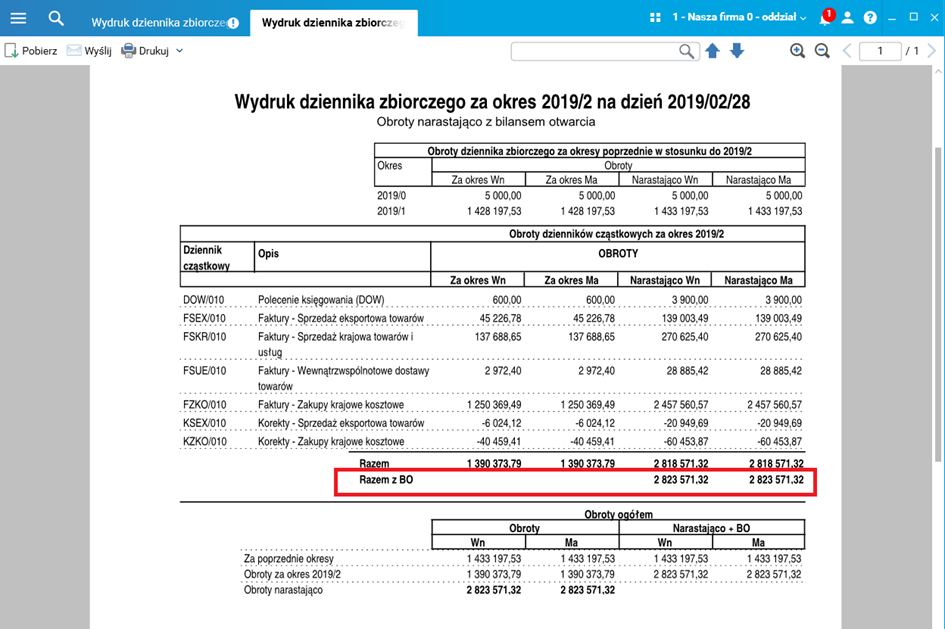Click the magnifier inside search field
This screenshot has width=945, height=629.
[x=686, y=51]
